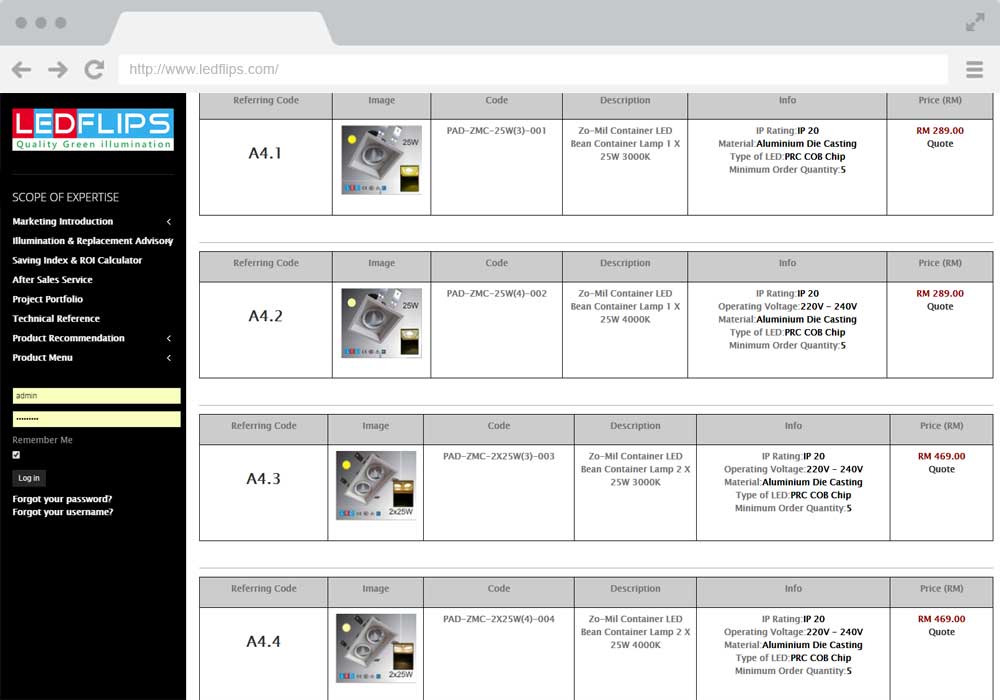Click Quote link for A4.2
The height and width of the screenshot is (700, 1000).
tap(940, 307)
